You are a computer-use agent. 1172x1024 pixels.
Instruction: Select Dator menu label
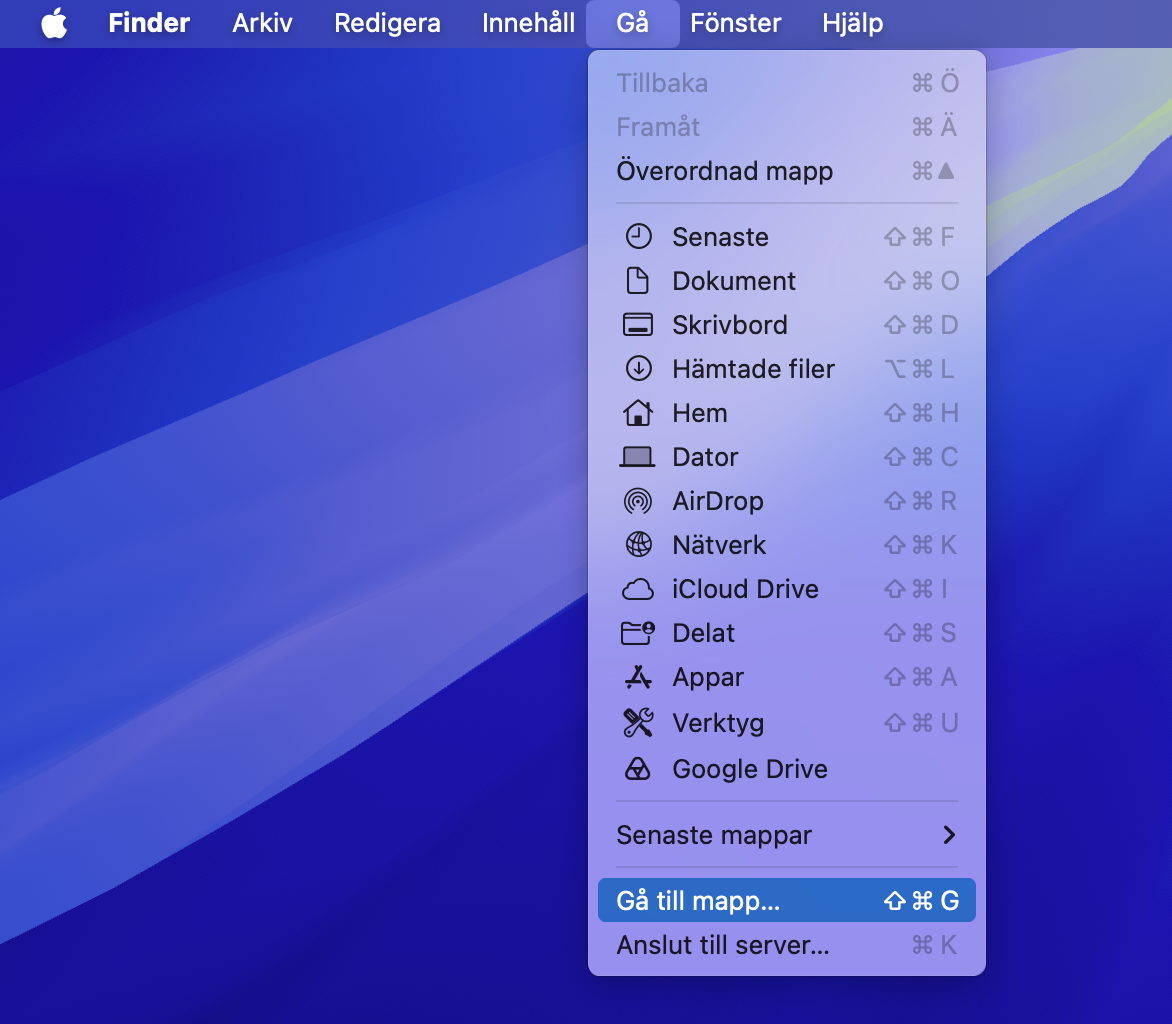tap(705, 457)
